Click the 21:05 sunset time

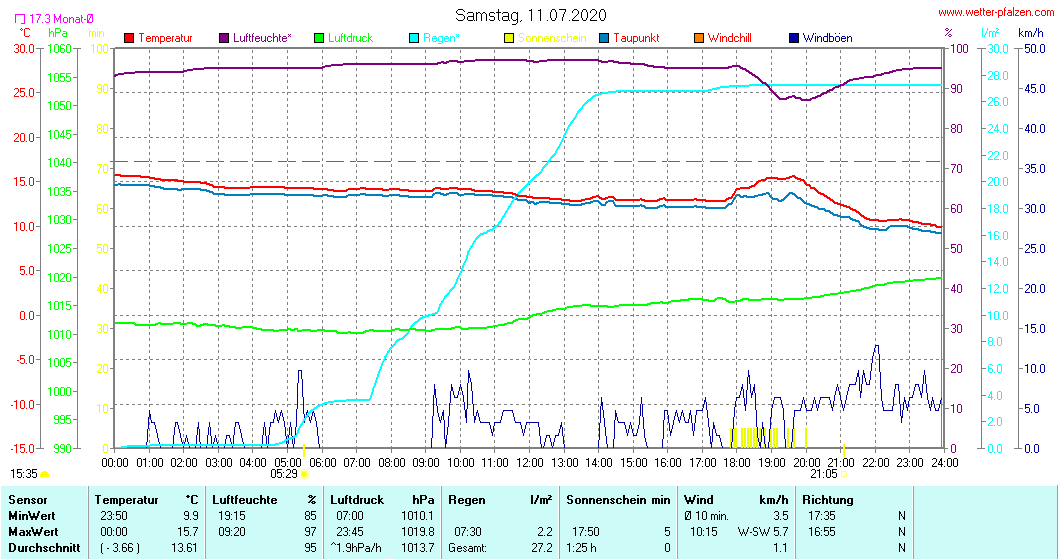click(824, 474)
